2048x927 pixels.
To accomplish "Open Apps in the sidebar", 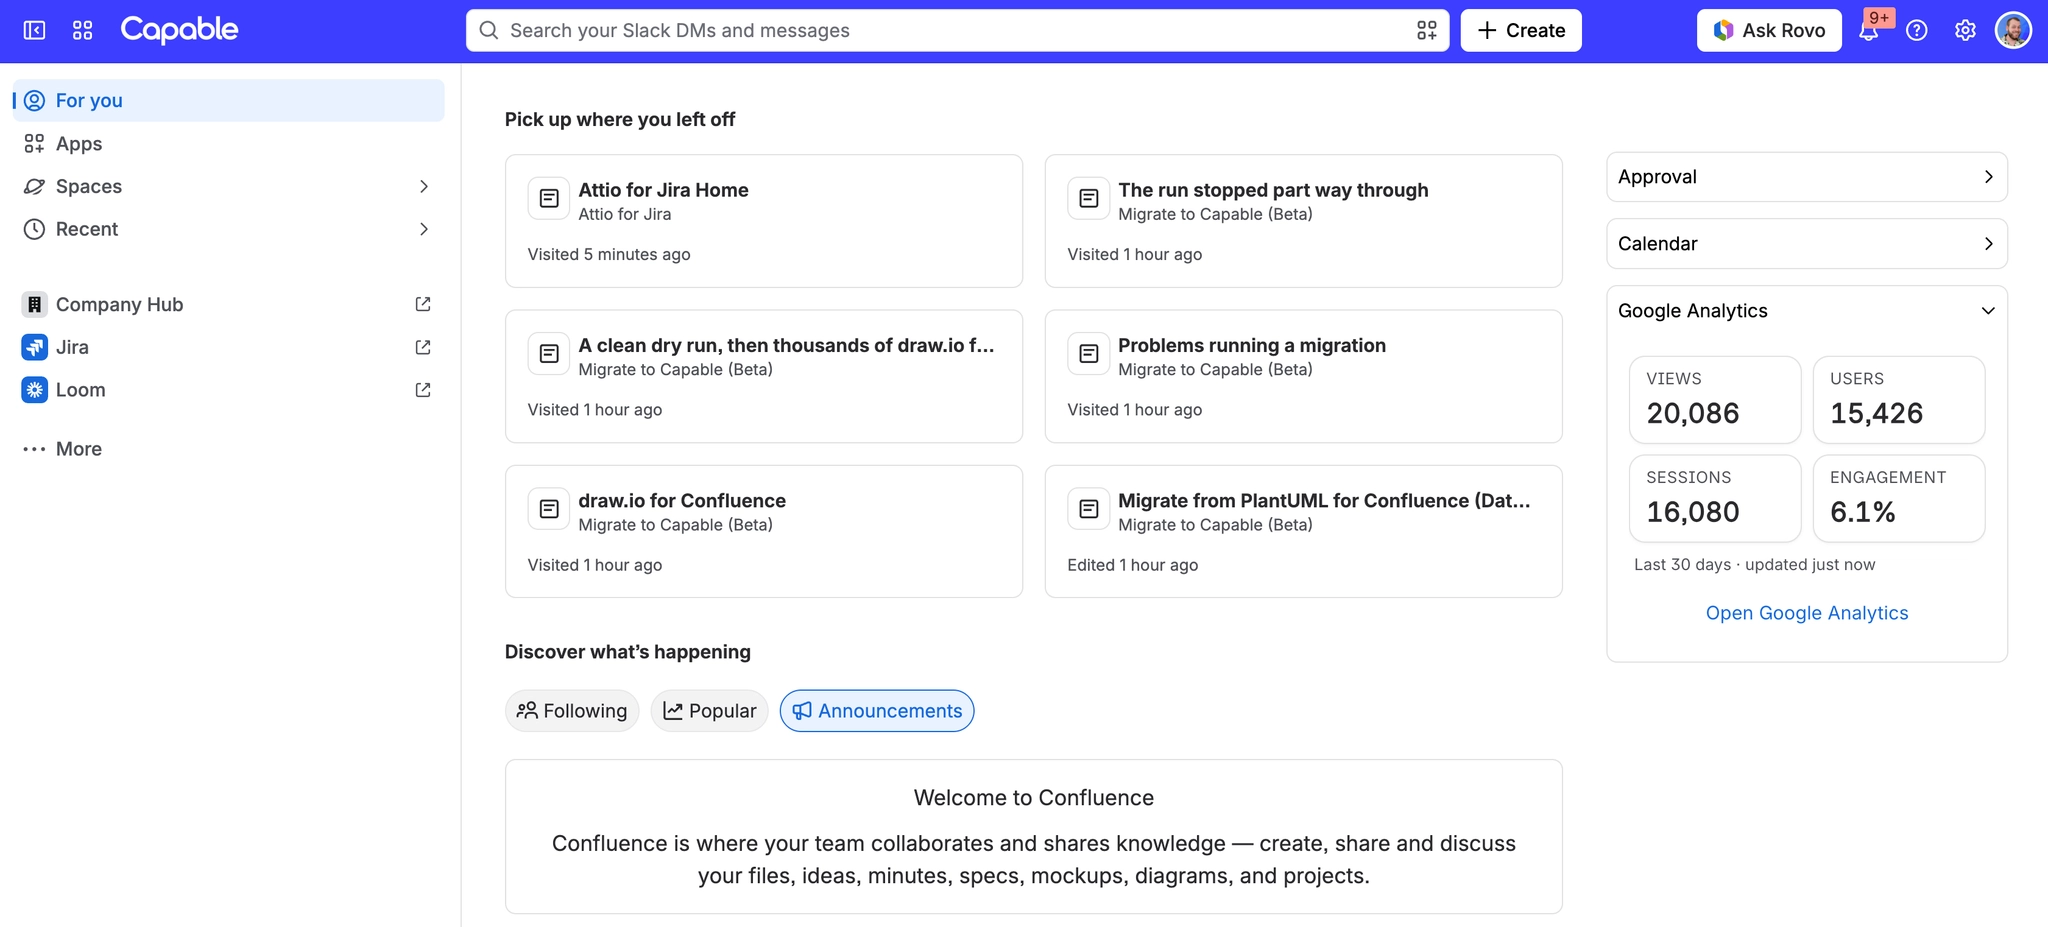I will (229, 144).
